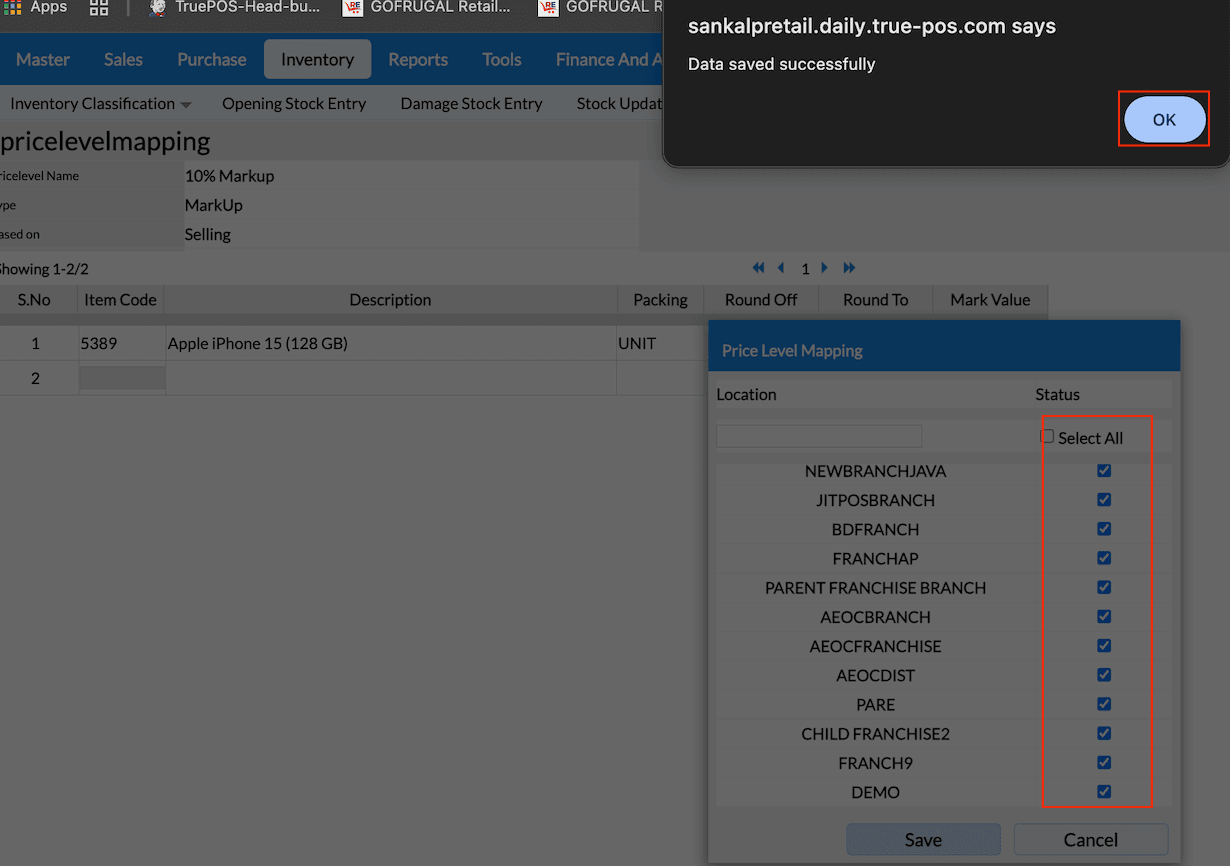
Task: Uncheck PARE location checkbox
Action: point(1104,703)
